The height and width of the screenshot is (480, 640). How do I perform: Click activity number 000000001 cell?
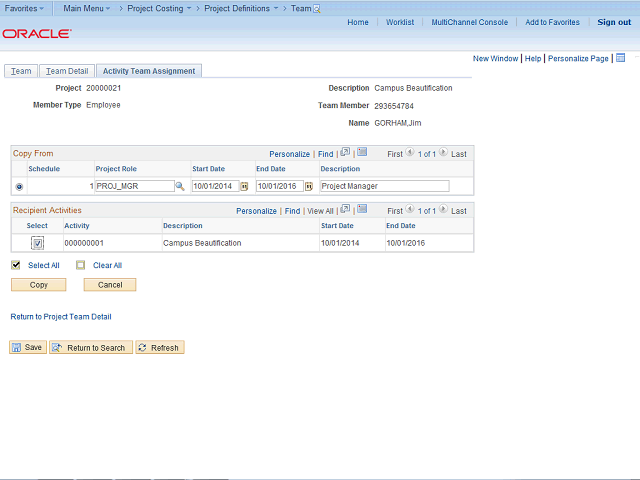coord(84,243)
